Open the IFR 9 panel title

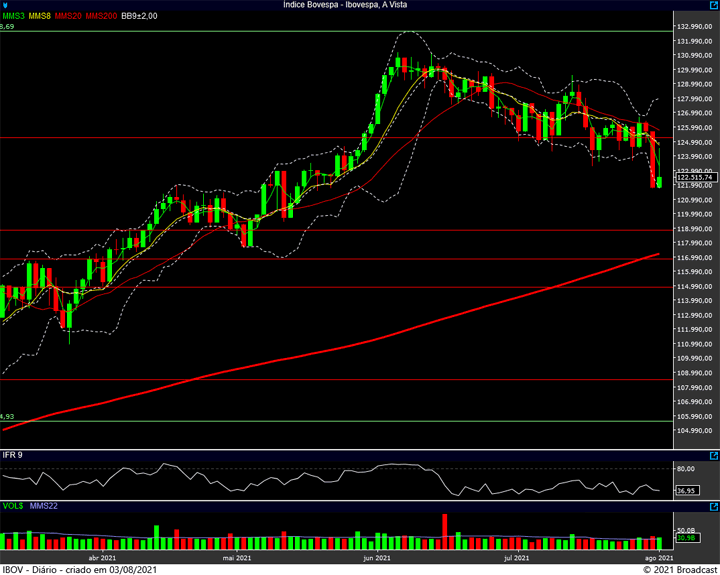pyautogui.click(x=12, y=455)
